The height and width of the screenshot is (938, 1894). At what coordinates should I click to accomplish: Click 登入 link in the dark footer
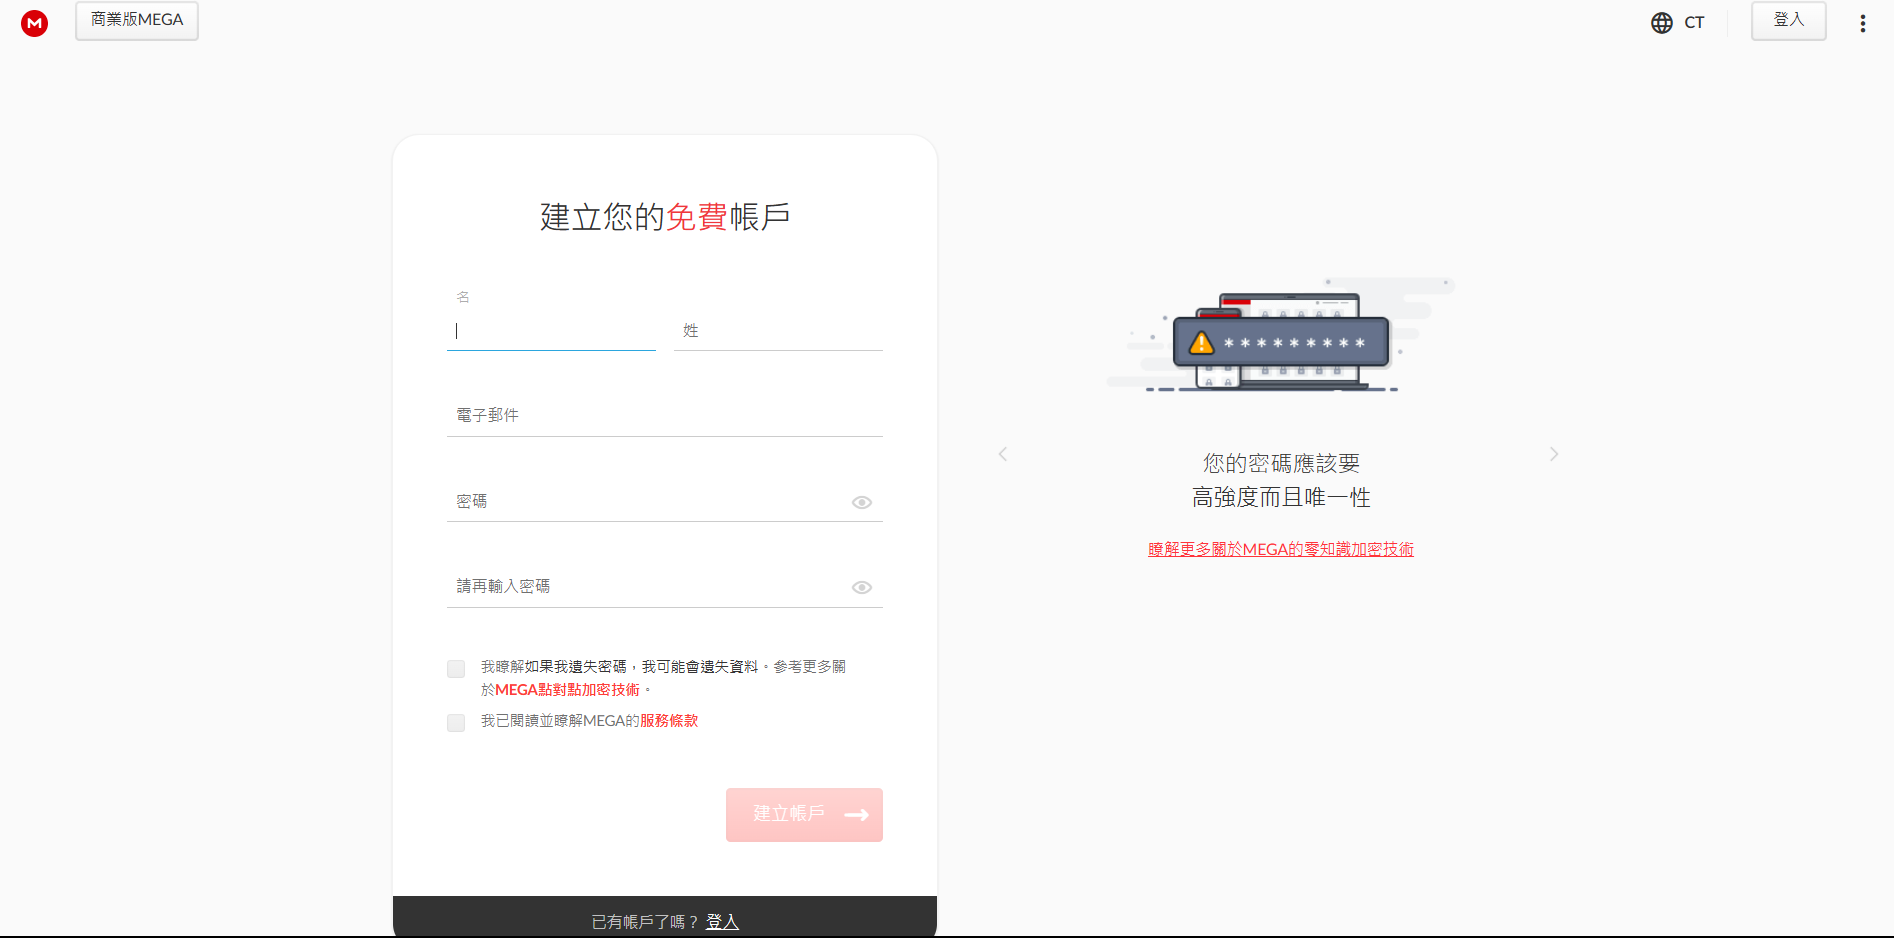(722, 921)
